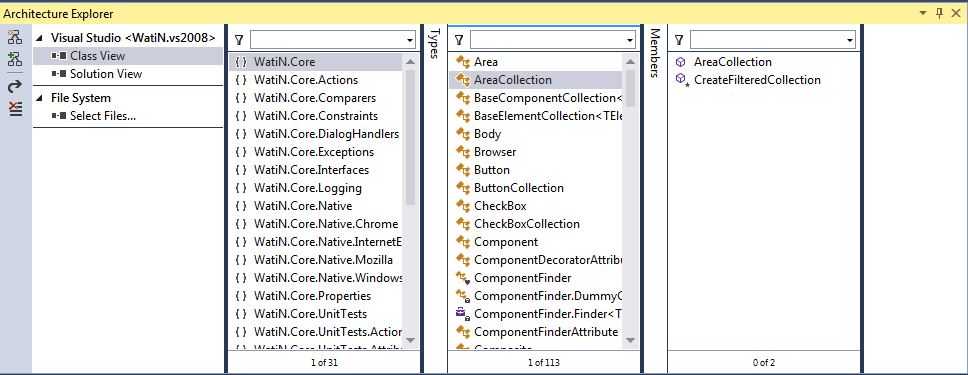This screenshot has width=968, height=375.
Task: Click the CreateFilteredCollection method icon
Action: coord(682,80)
